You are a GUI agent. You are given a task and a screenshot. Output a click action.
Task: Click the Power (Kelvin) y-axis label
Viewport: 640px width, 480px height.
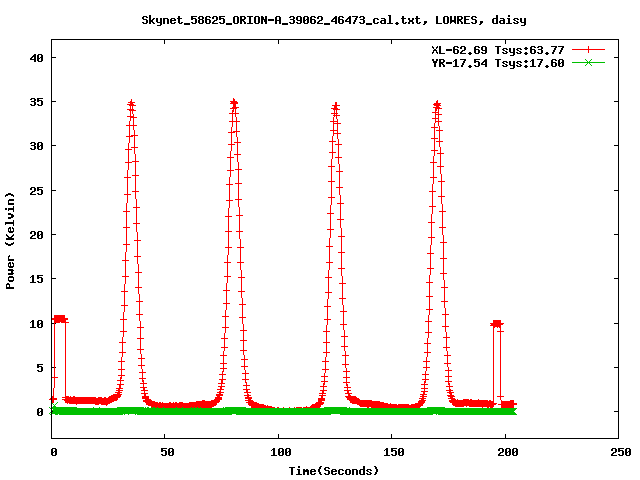click(x=10, y=241)
